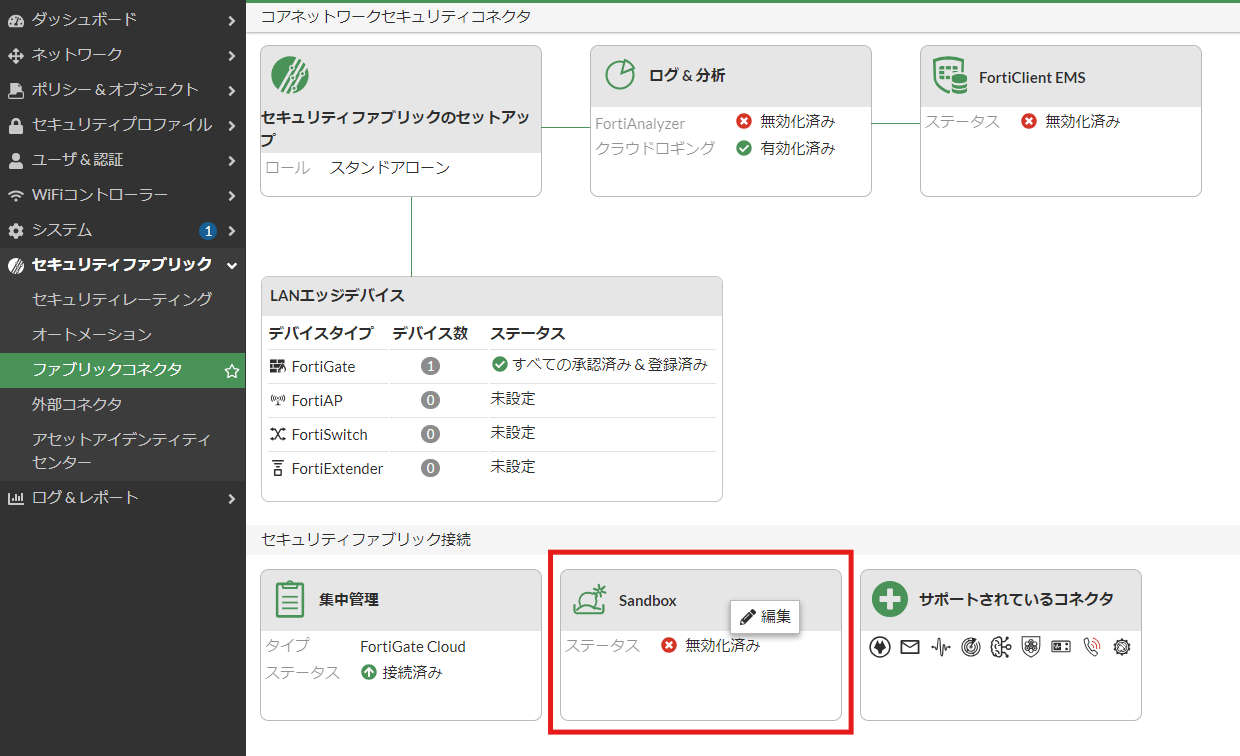Image resolution: width=1240 pixels, height=756 pixels.
Task: Click the FortiAP device type row
Action: (492, 400)
